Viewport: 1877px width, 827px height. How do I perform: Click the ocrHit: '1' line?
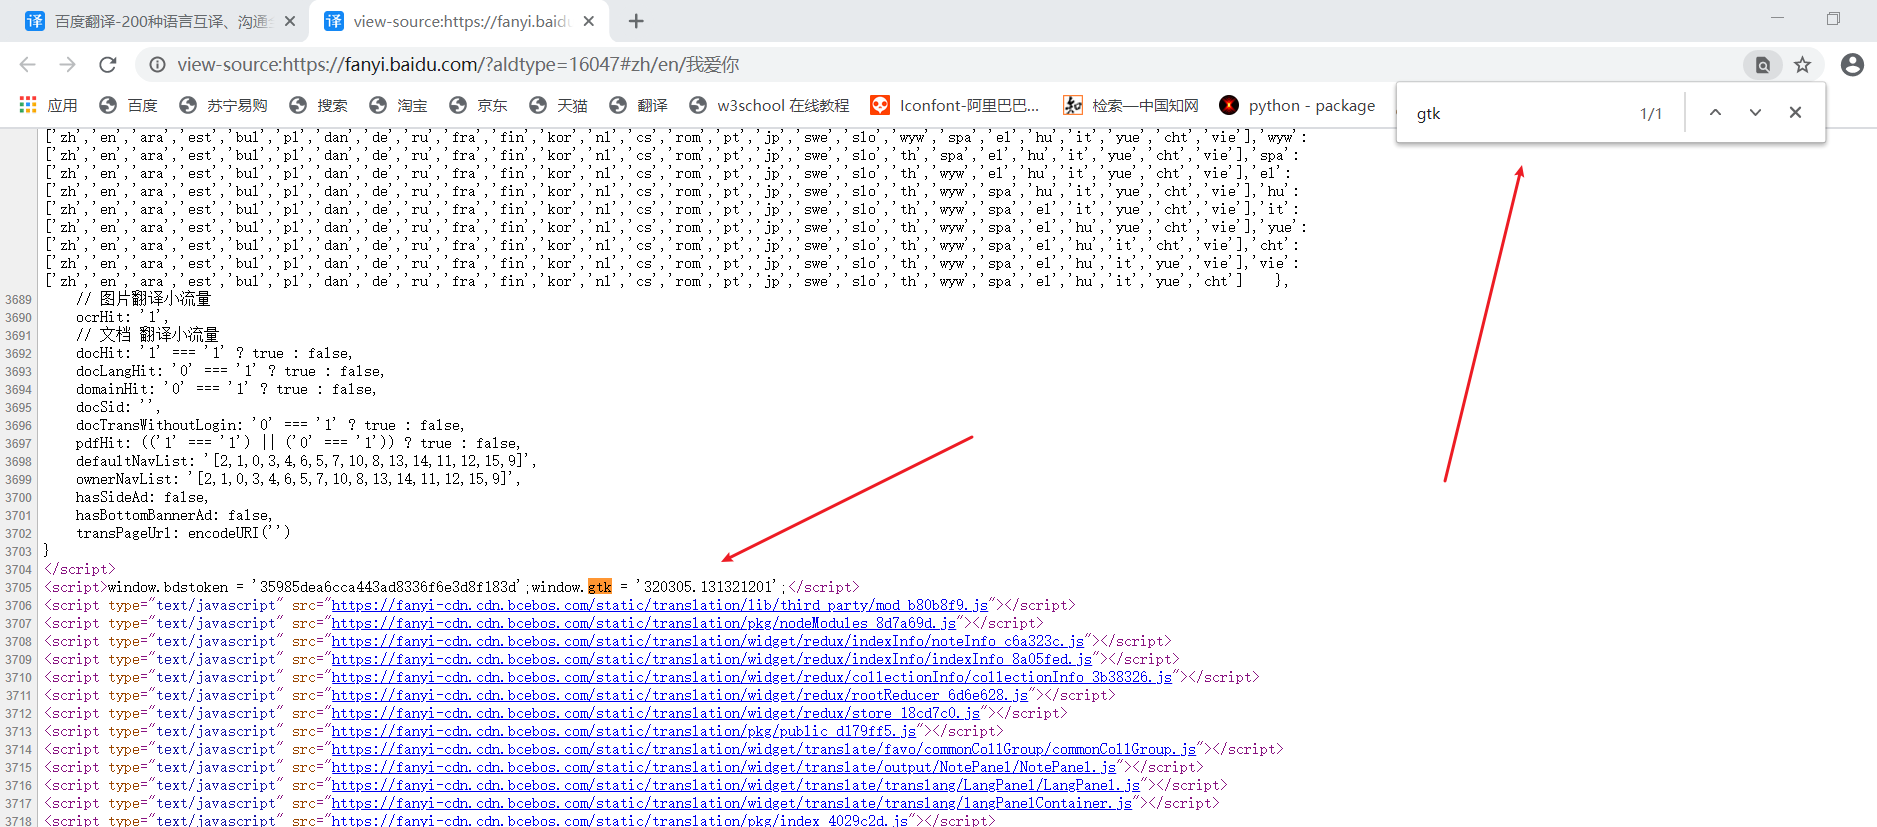[x=122, y=317]
